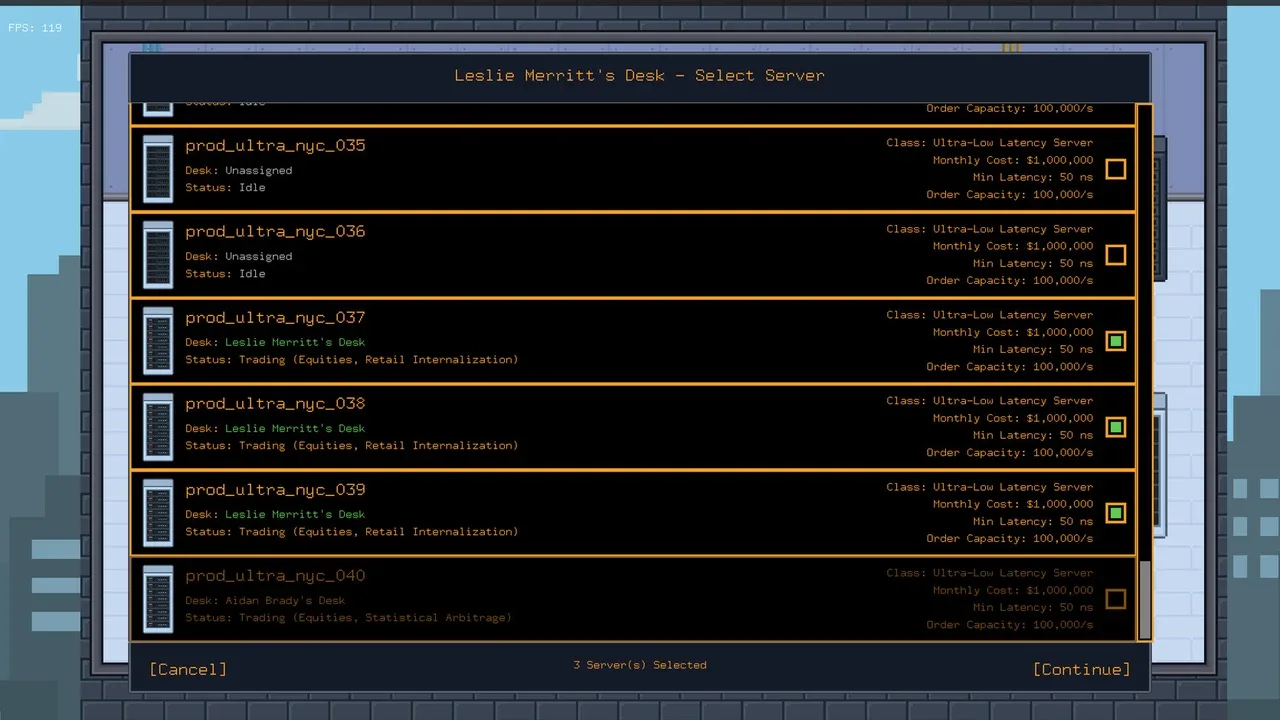Click the Leslie Merritt's Desk dialog title
This screenshot has width=1280, height=720.
coord(640,76)
